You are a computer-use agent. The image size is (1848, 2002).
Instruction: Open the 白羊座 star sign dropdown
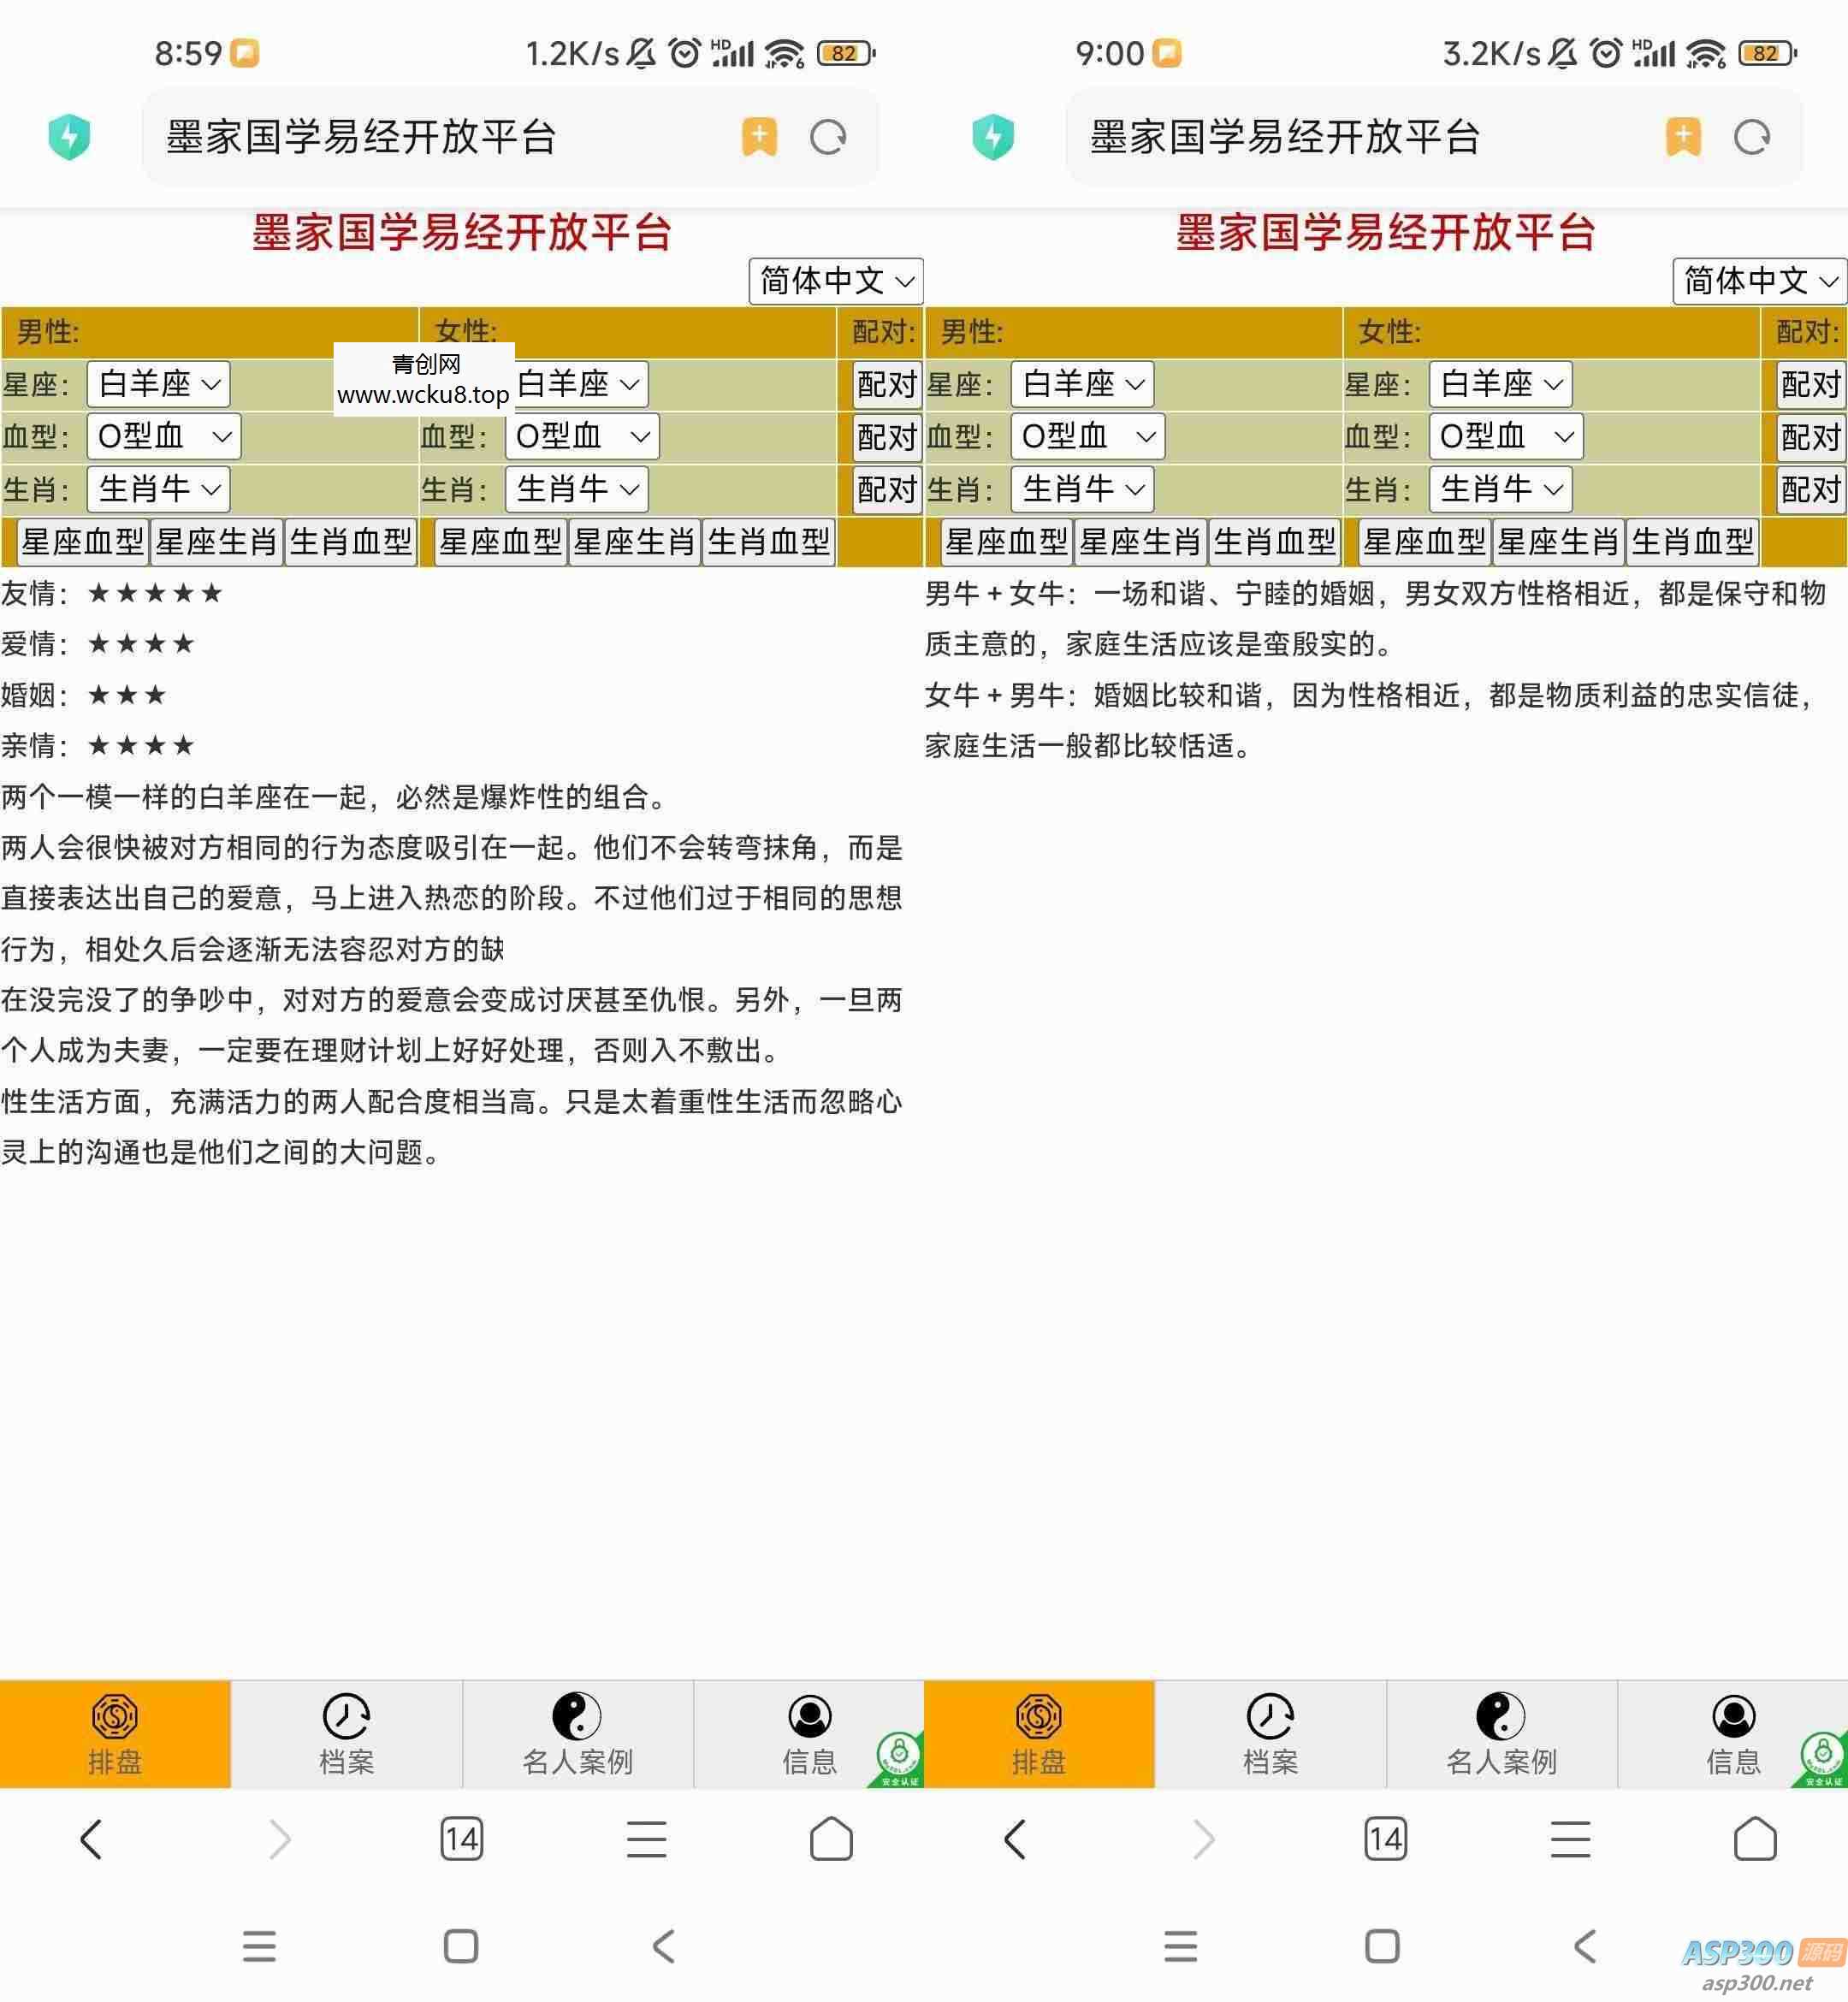point(158,384)
